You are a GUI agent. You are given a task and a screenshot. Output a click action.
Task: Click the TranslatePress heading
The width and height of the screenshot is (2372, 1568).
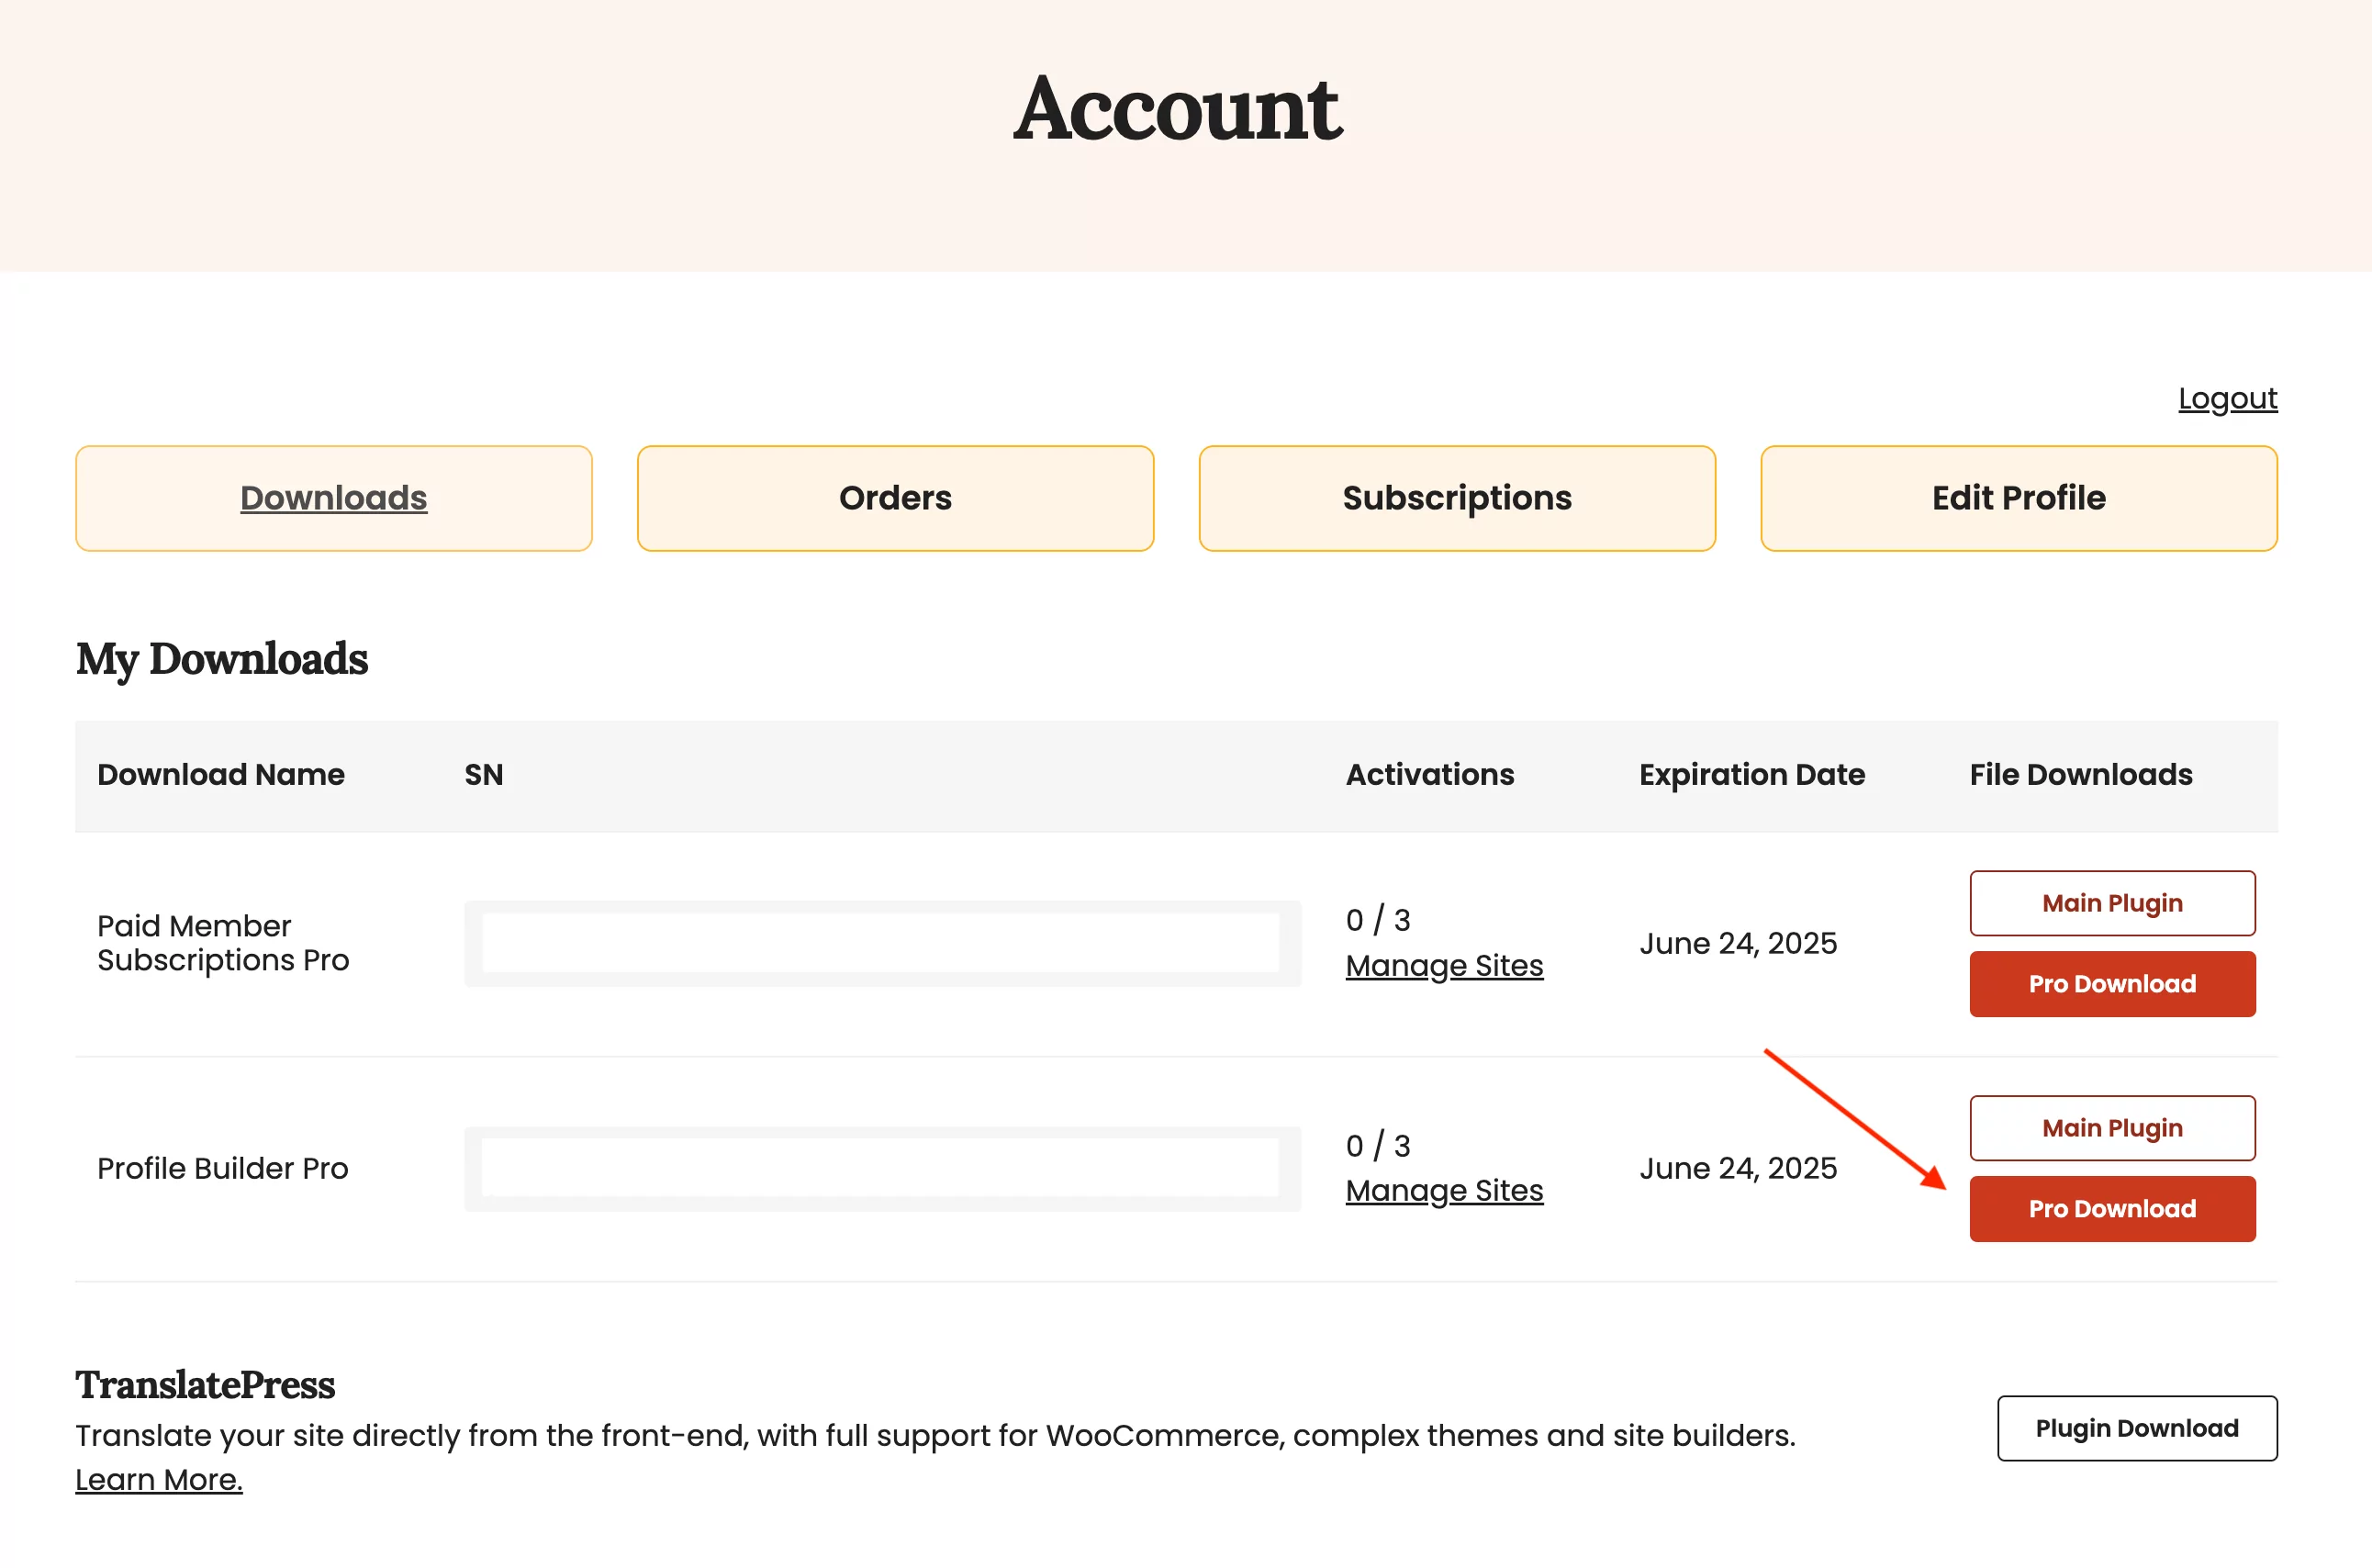(x=205, y=1385)
